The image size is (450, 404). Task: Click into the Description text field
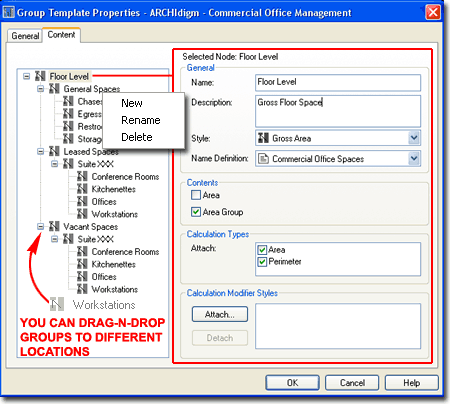click(x=338, y=111)
